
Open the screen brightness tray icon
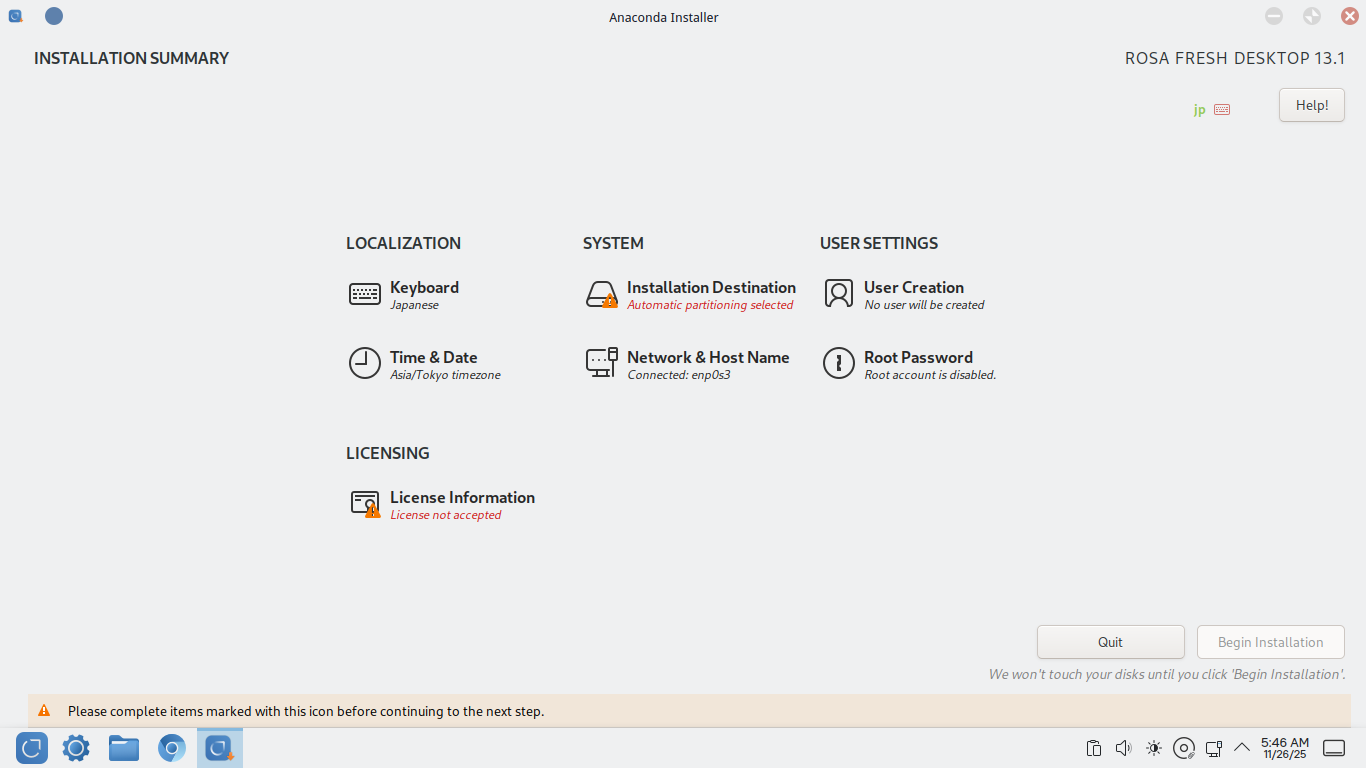coord(1154,748)
